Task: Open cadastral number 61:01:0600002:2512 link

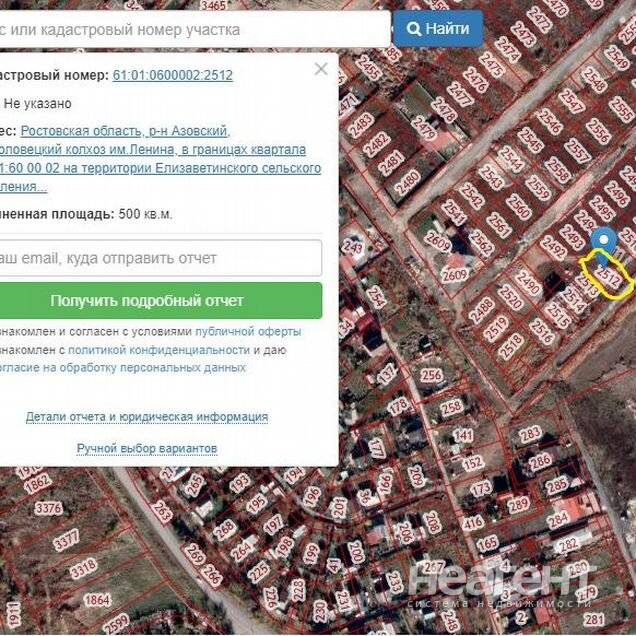Action: tap(172, 75)
